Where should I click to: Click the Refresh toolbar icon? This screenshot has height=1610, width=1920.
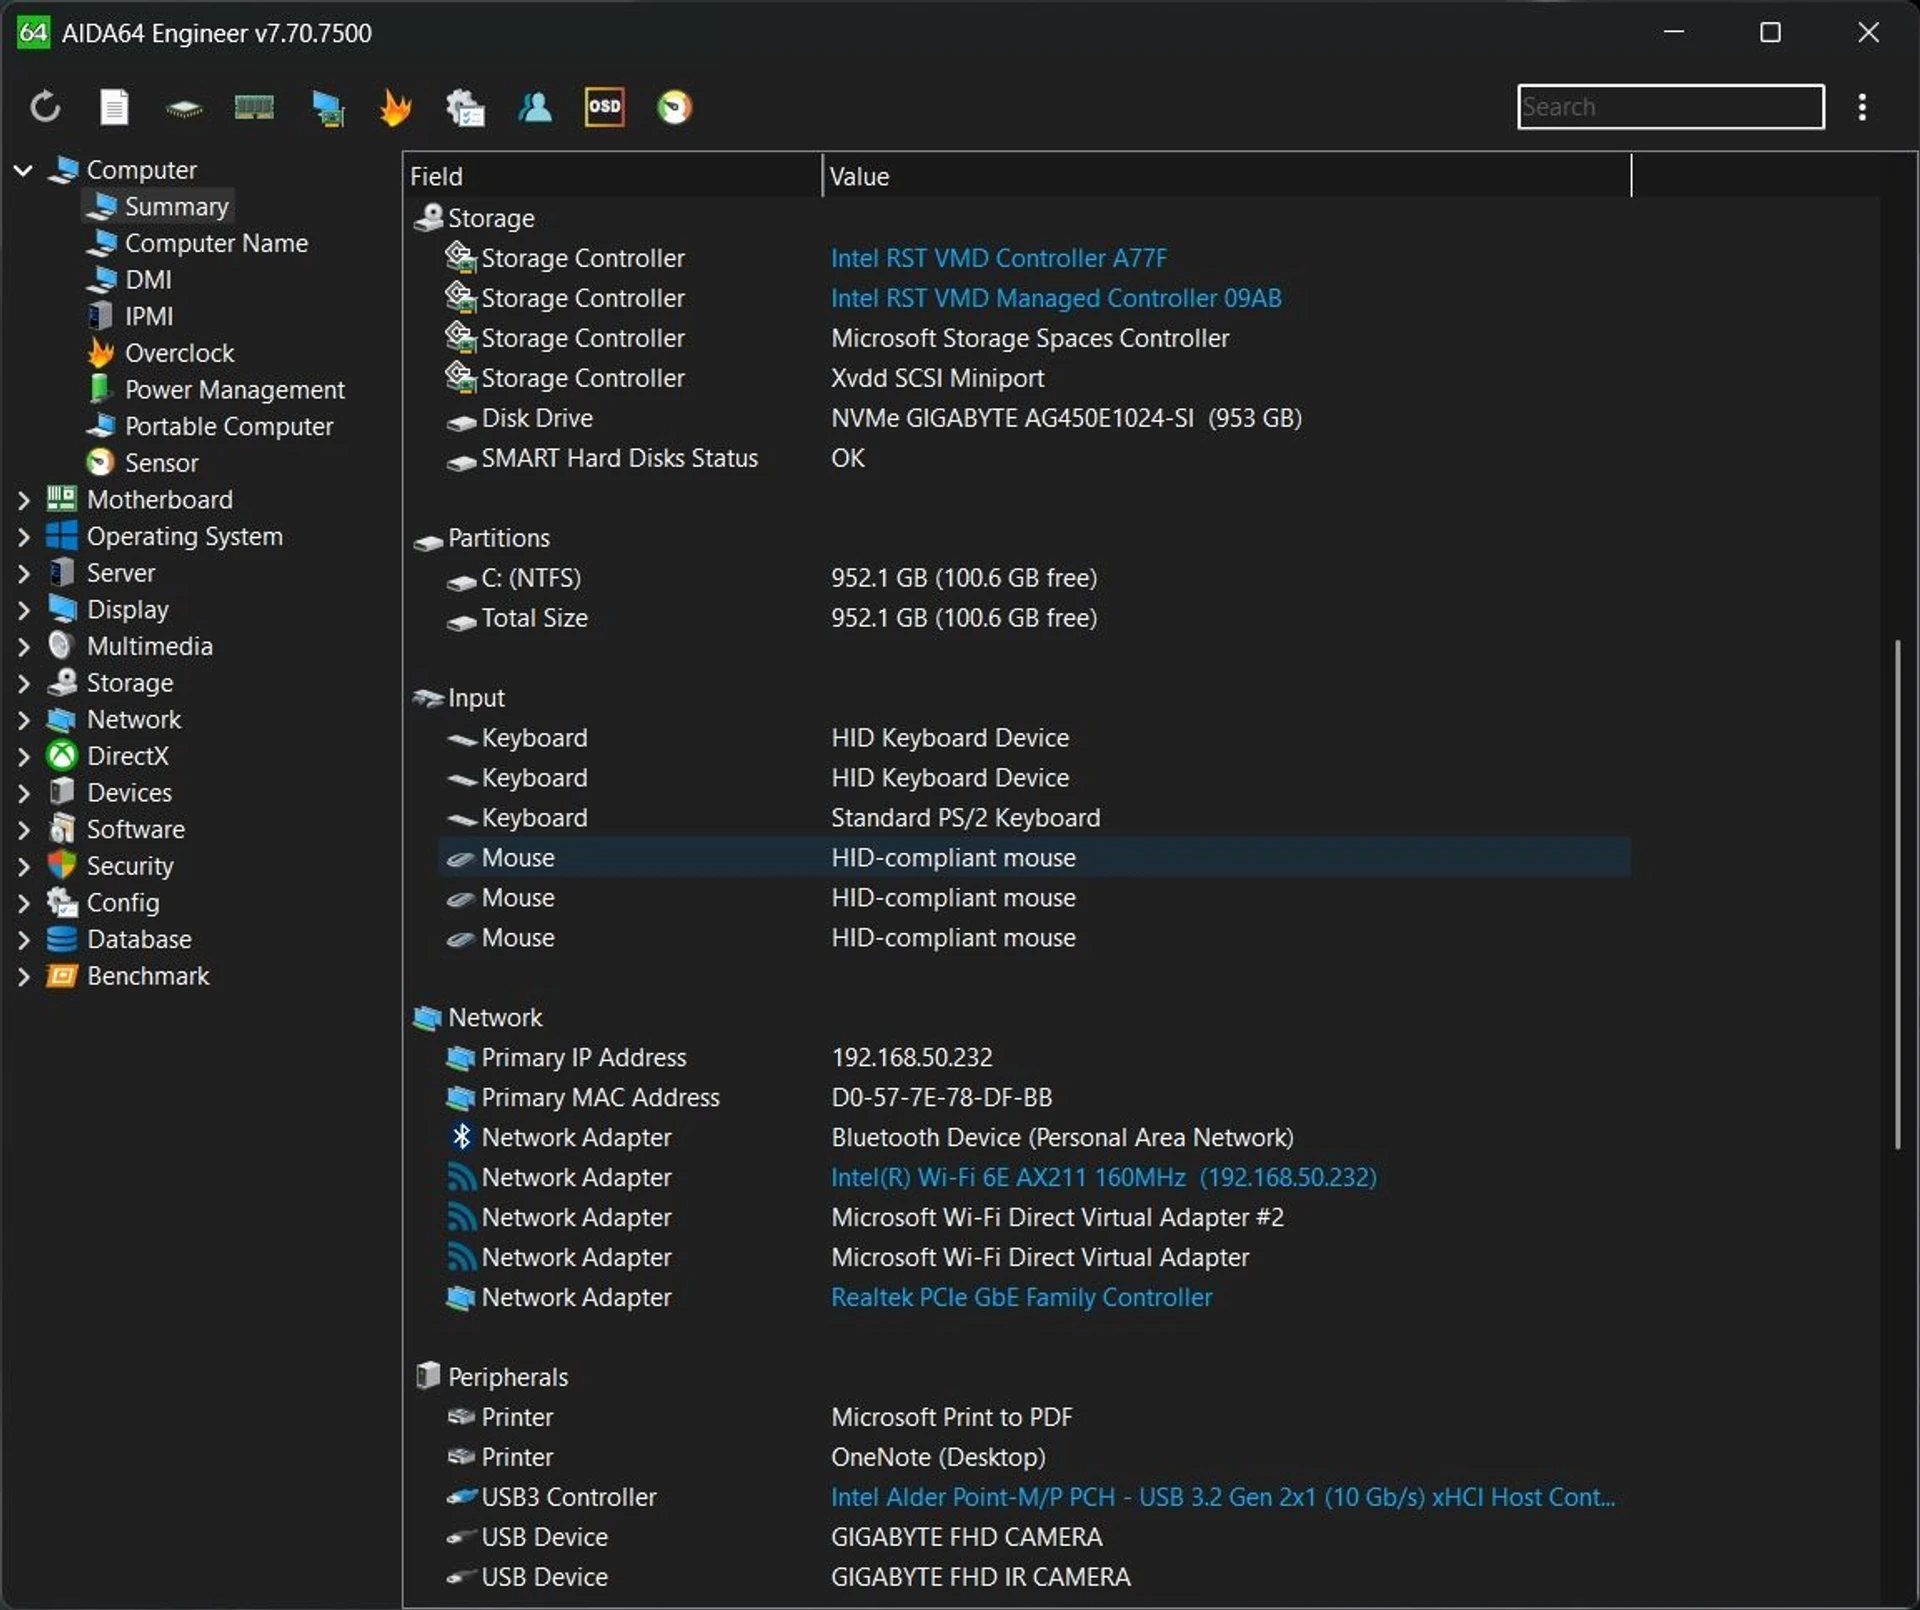click(x=45, y=107)
